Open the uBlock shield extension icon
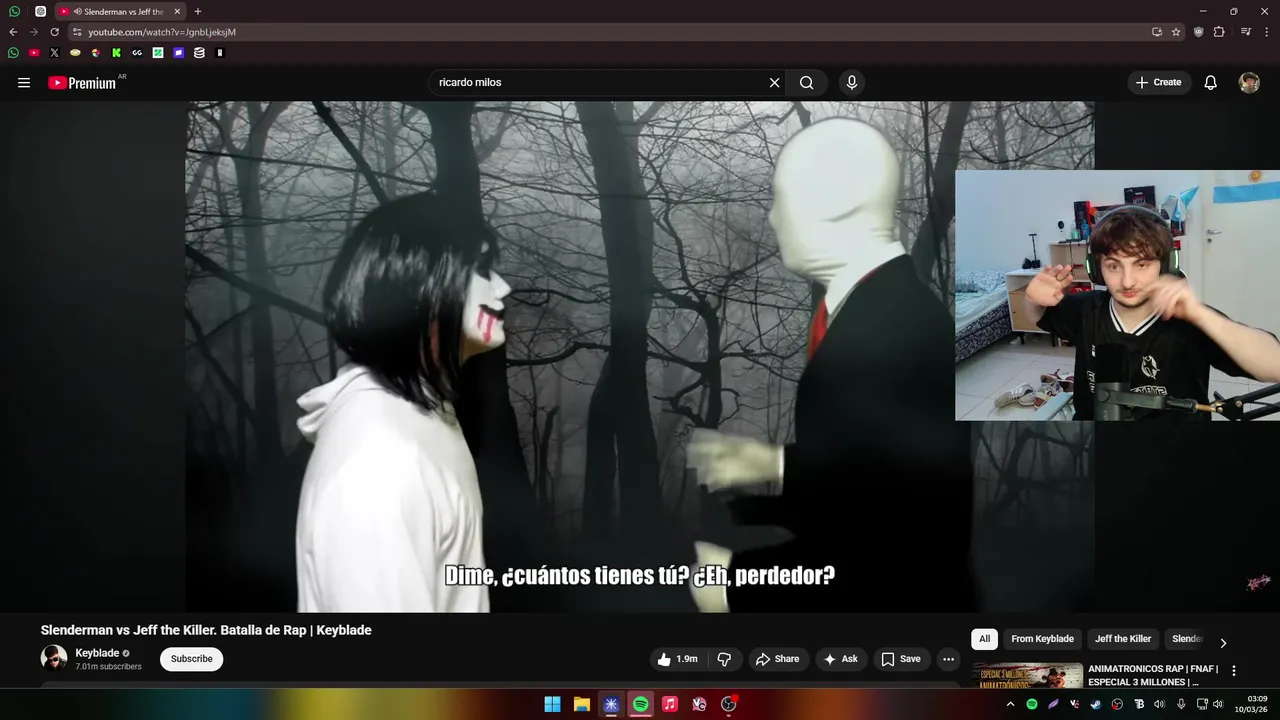Image resolution: width=1280 pixels, height=720 pixels. tap(1199, 32)
